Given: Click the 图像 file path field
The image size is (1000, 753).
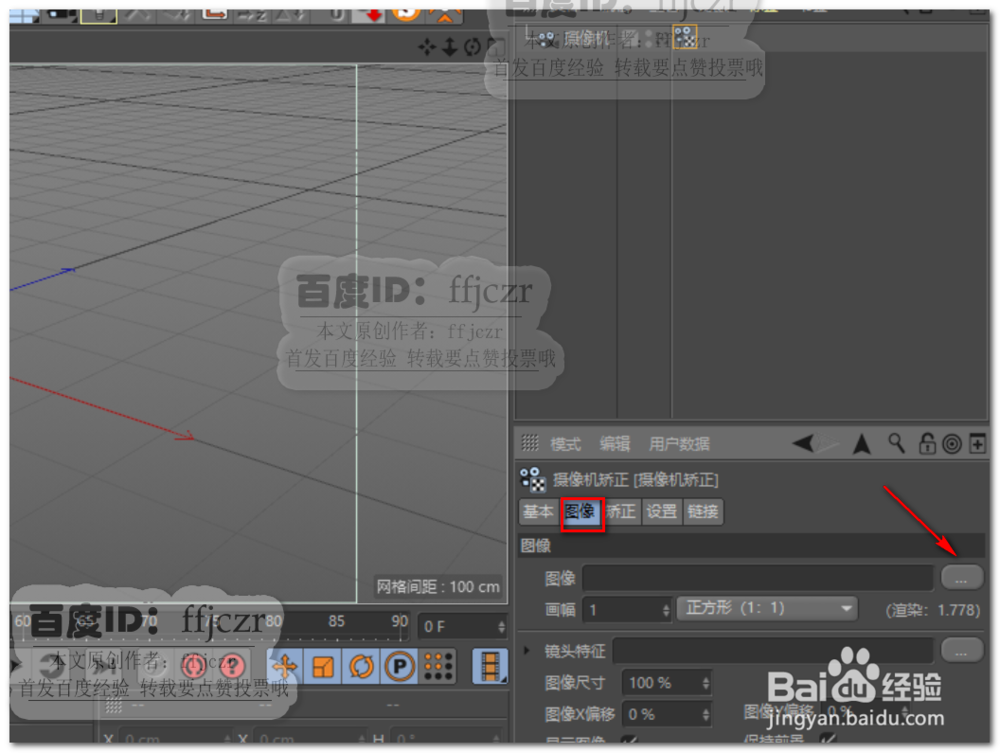Looking at the screenshot, I should click(x=758, y=578).
